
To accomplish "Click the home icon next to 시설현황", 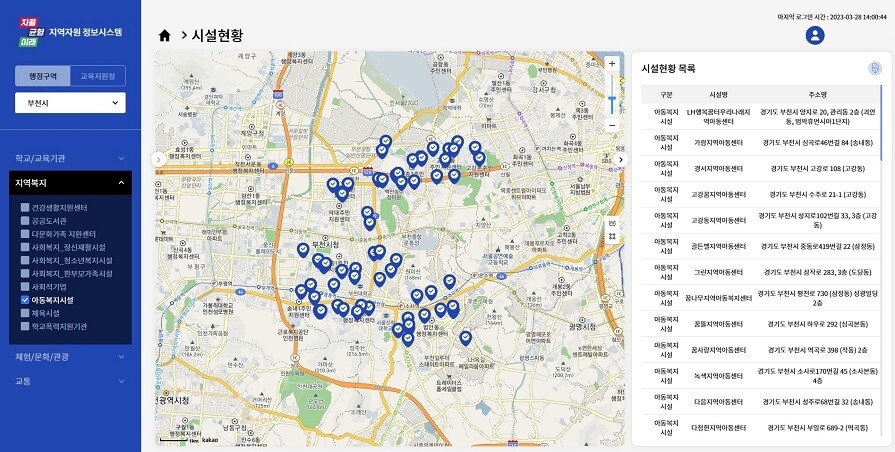I will point(165,35).
